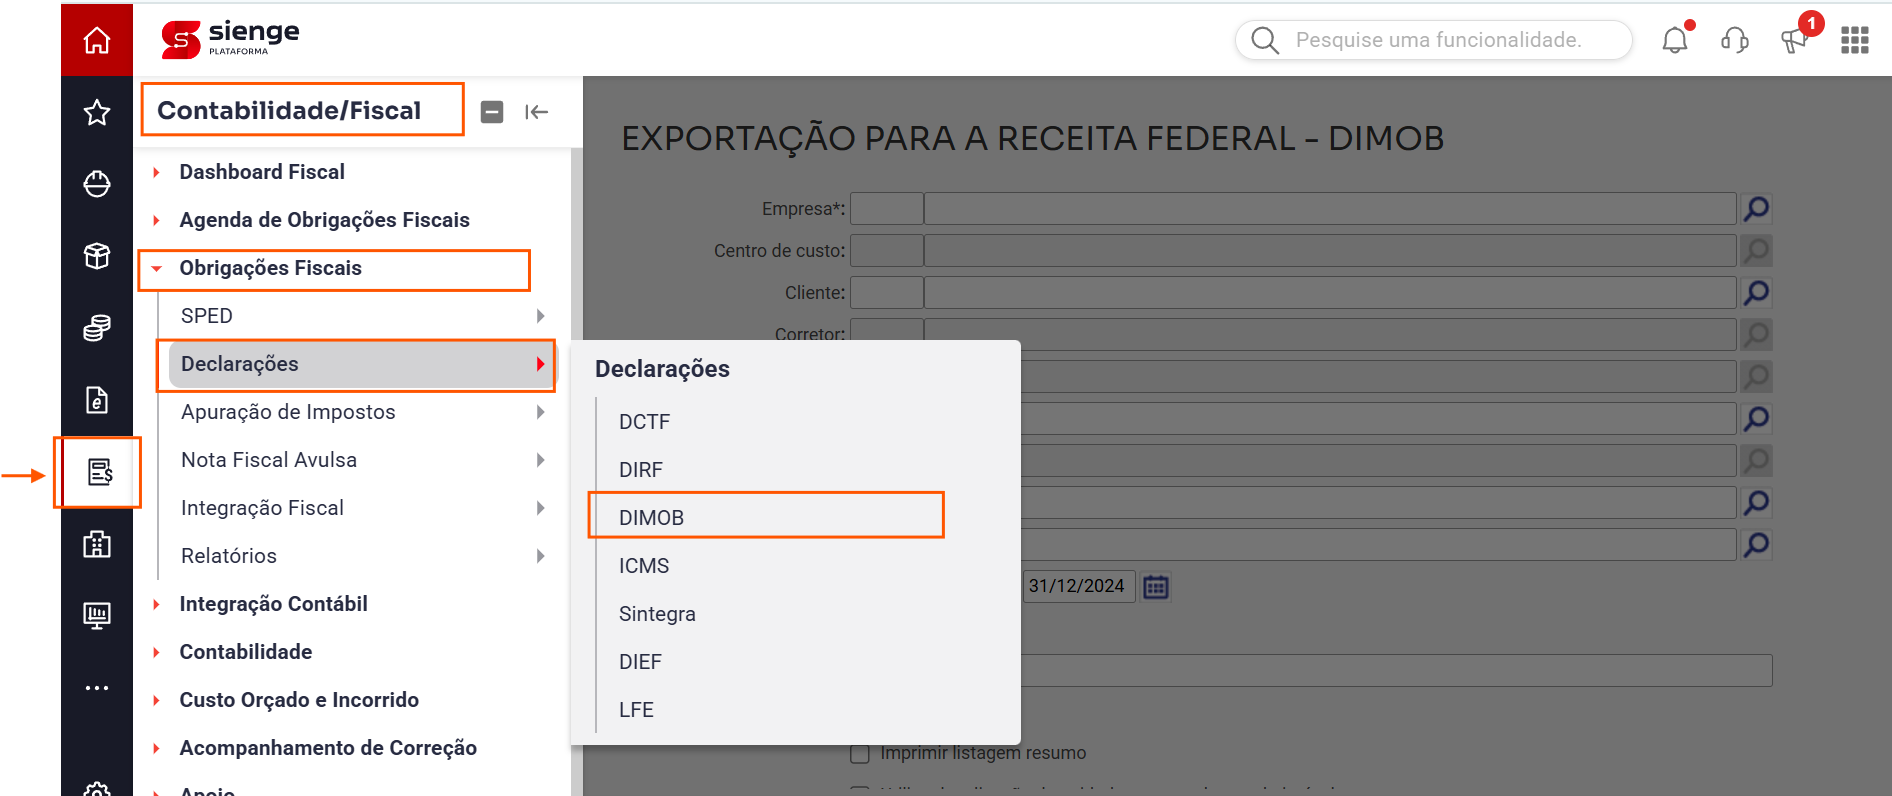Open the favorites star in the sidebar
This screenshot has width=1892, height=796.
(x=97, y=112)
